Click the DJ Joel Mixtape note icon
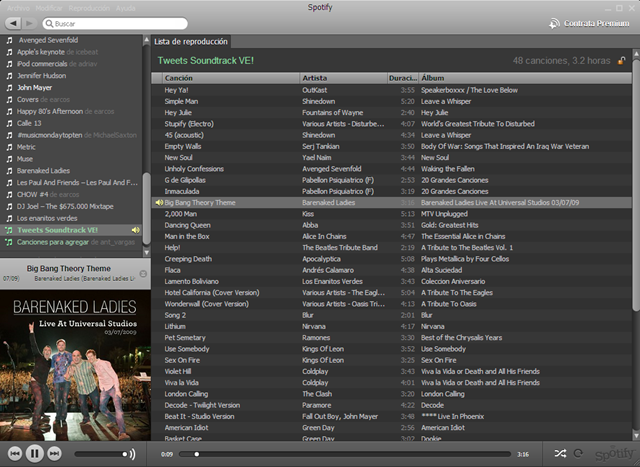This screenshot has height=467, width=640. (x=9, y=206)
